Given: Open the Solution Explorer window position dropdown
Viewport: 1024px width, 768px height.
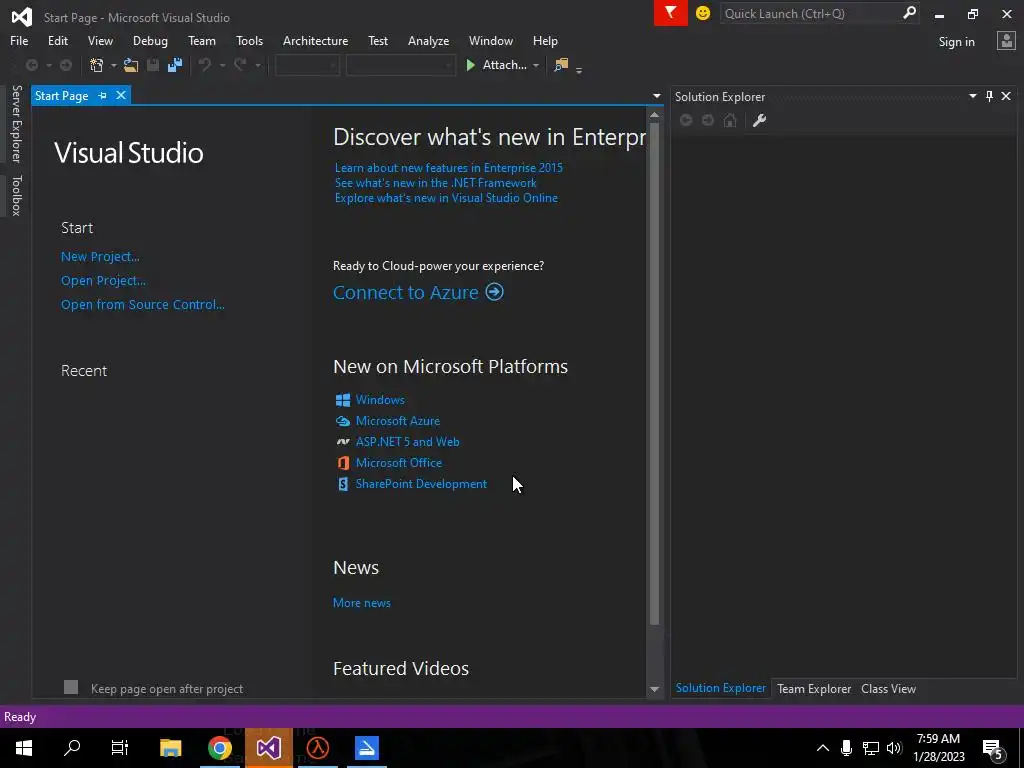Looking at the screenshot, I should (x=972, y=97).
